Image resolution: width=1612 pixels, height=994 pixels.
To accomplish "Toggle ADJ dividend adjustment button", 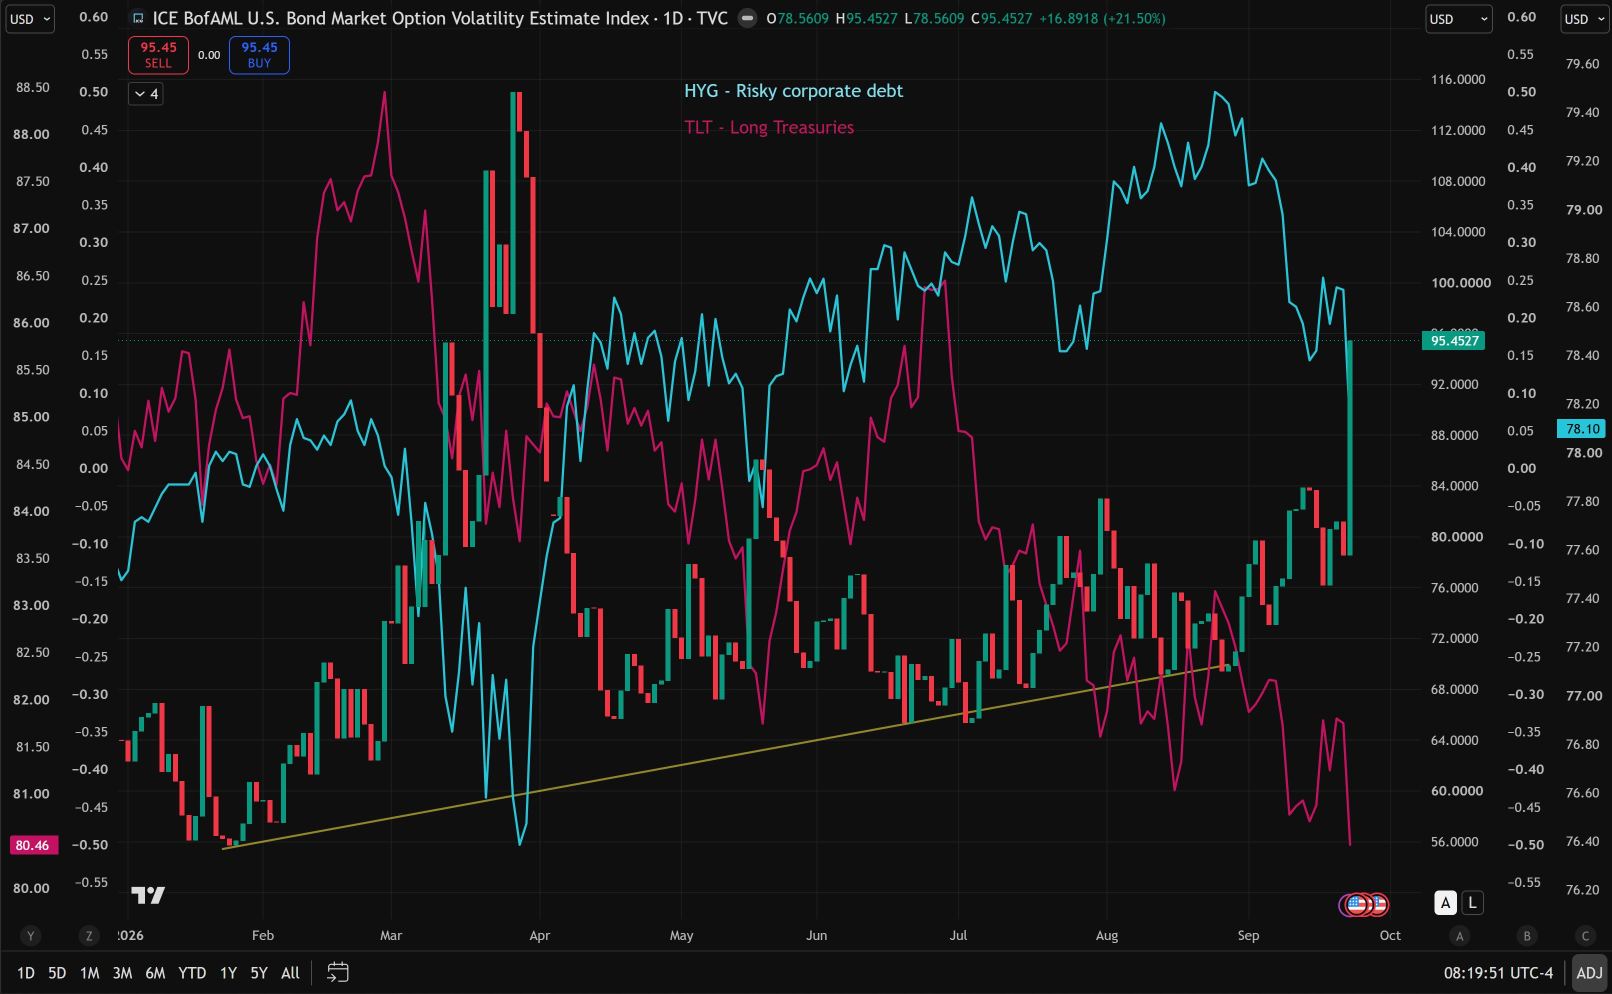I will click(1589, 972).
